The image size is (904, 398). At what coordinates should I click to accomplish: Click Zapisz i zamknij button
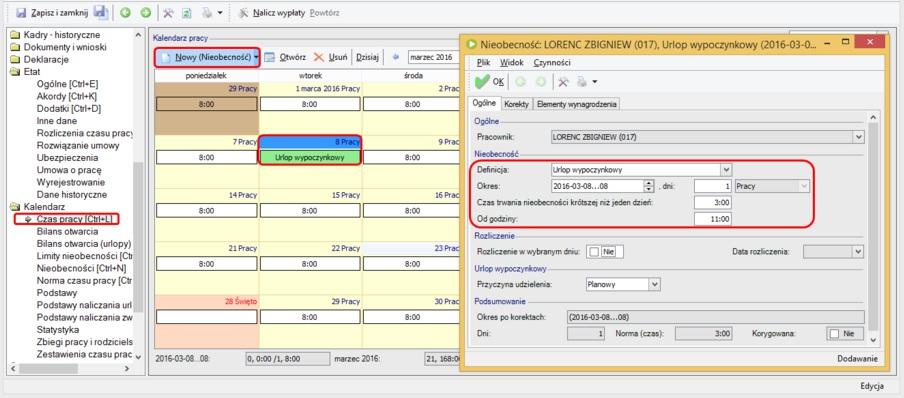coord(53,12)
